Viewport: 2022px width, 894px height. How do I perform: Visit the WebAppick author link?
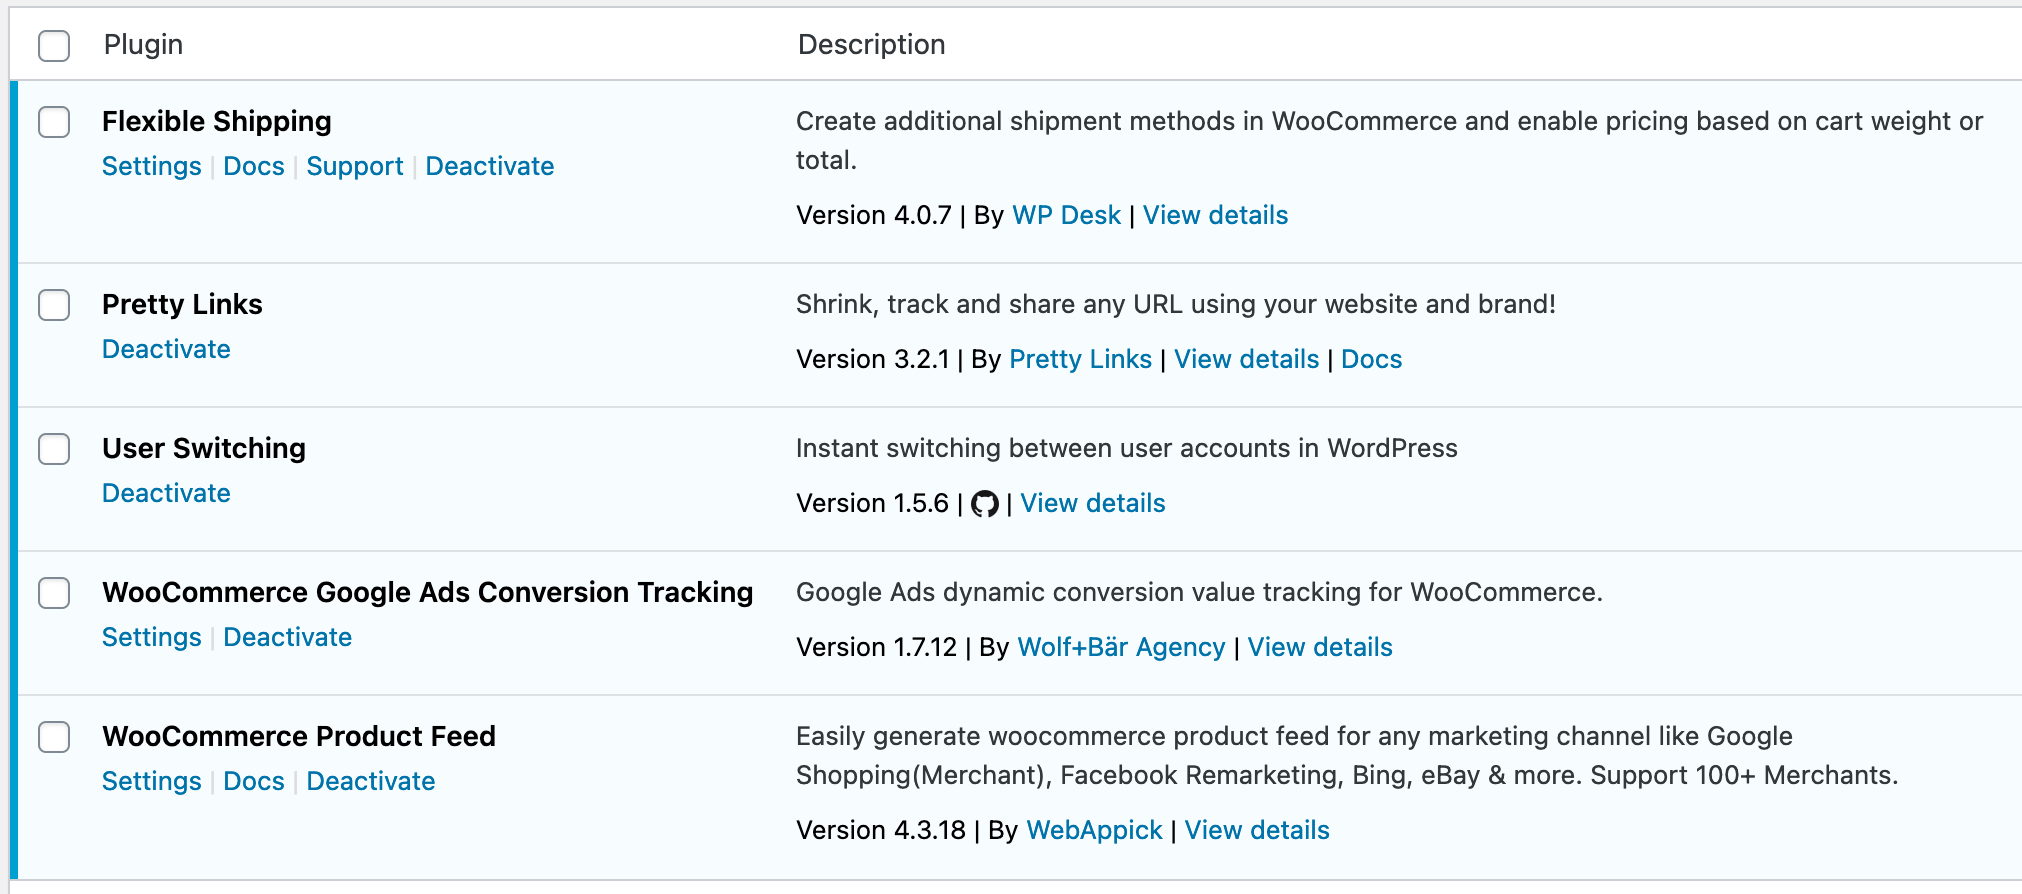point(1095,830)
